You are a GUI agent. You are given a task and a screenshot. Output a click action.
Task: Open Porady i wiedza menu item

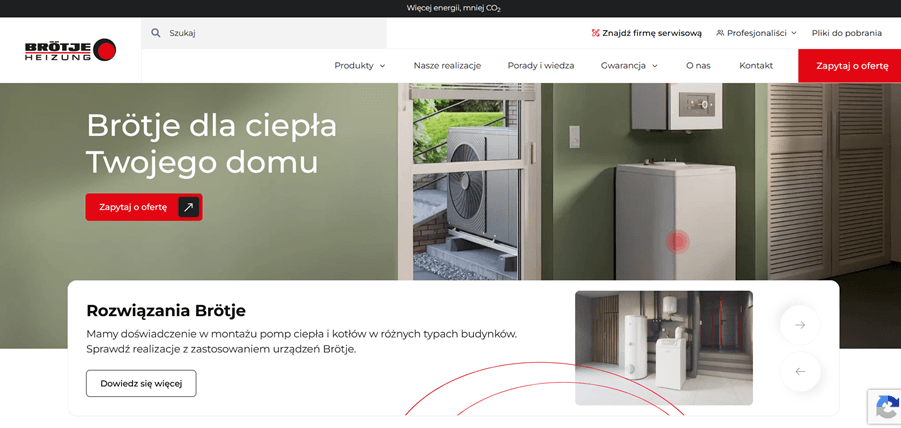(541, 65)
